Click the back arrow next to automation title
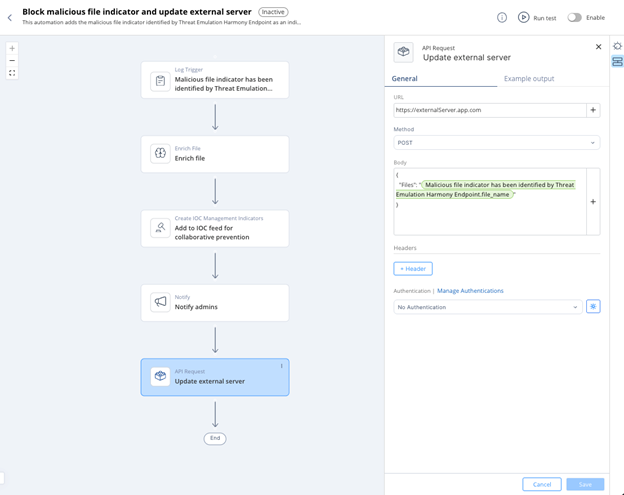Image resolution: width=624 pixels, height=495 pixels. coord(10,17)
